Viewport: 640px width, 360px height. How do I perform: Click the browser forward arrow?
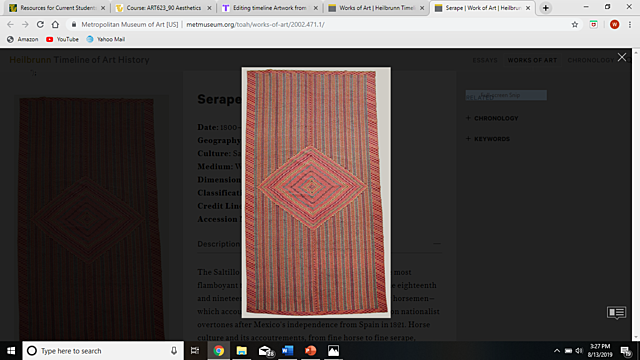(25, 24)
